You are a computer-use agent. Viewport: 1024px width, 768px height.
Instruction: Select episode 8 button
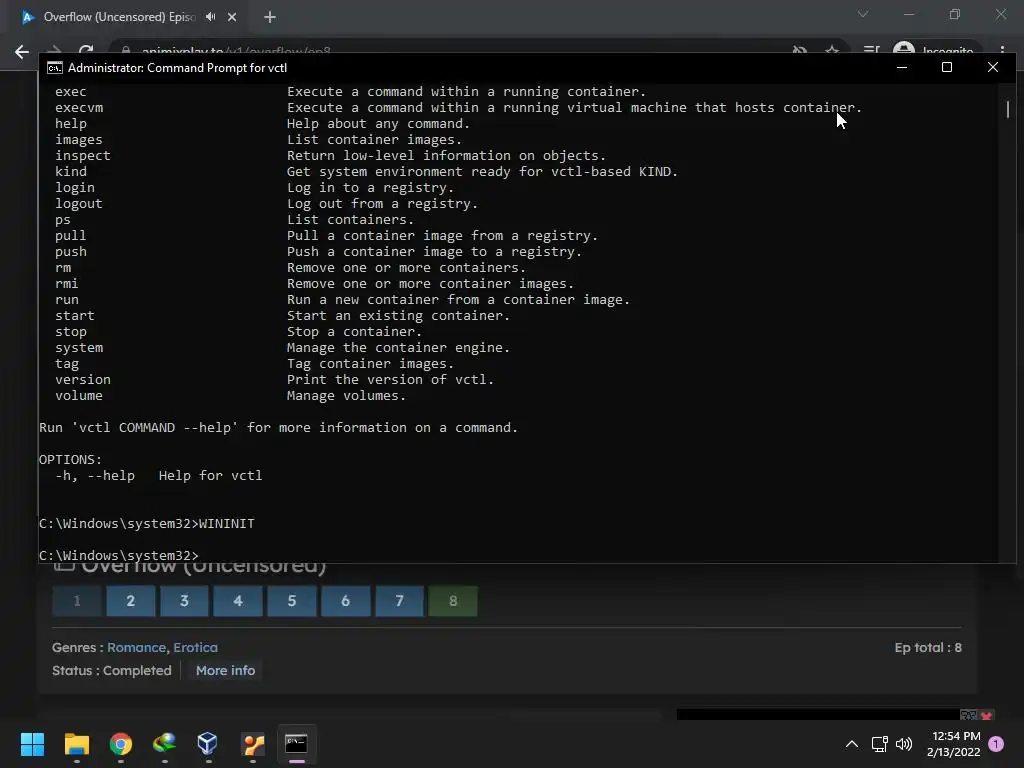click(x=453, y=601)
